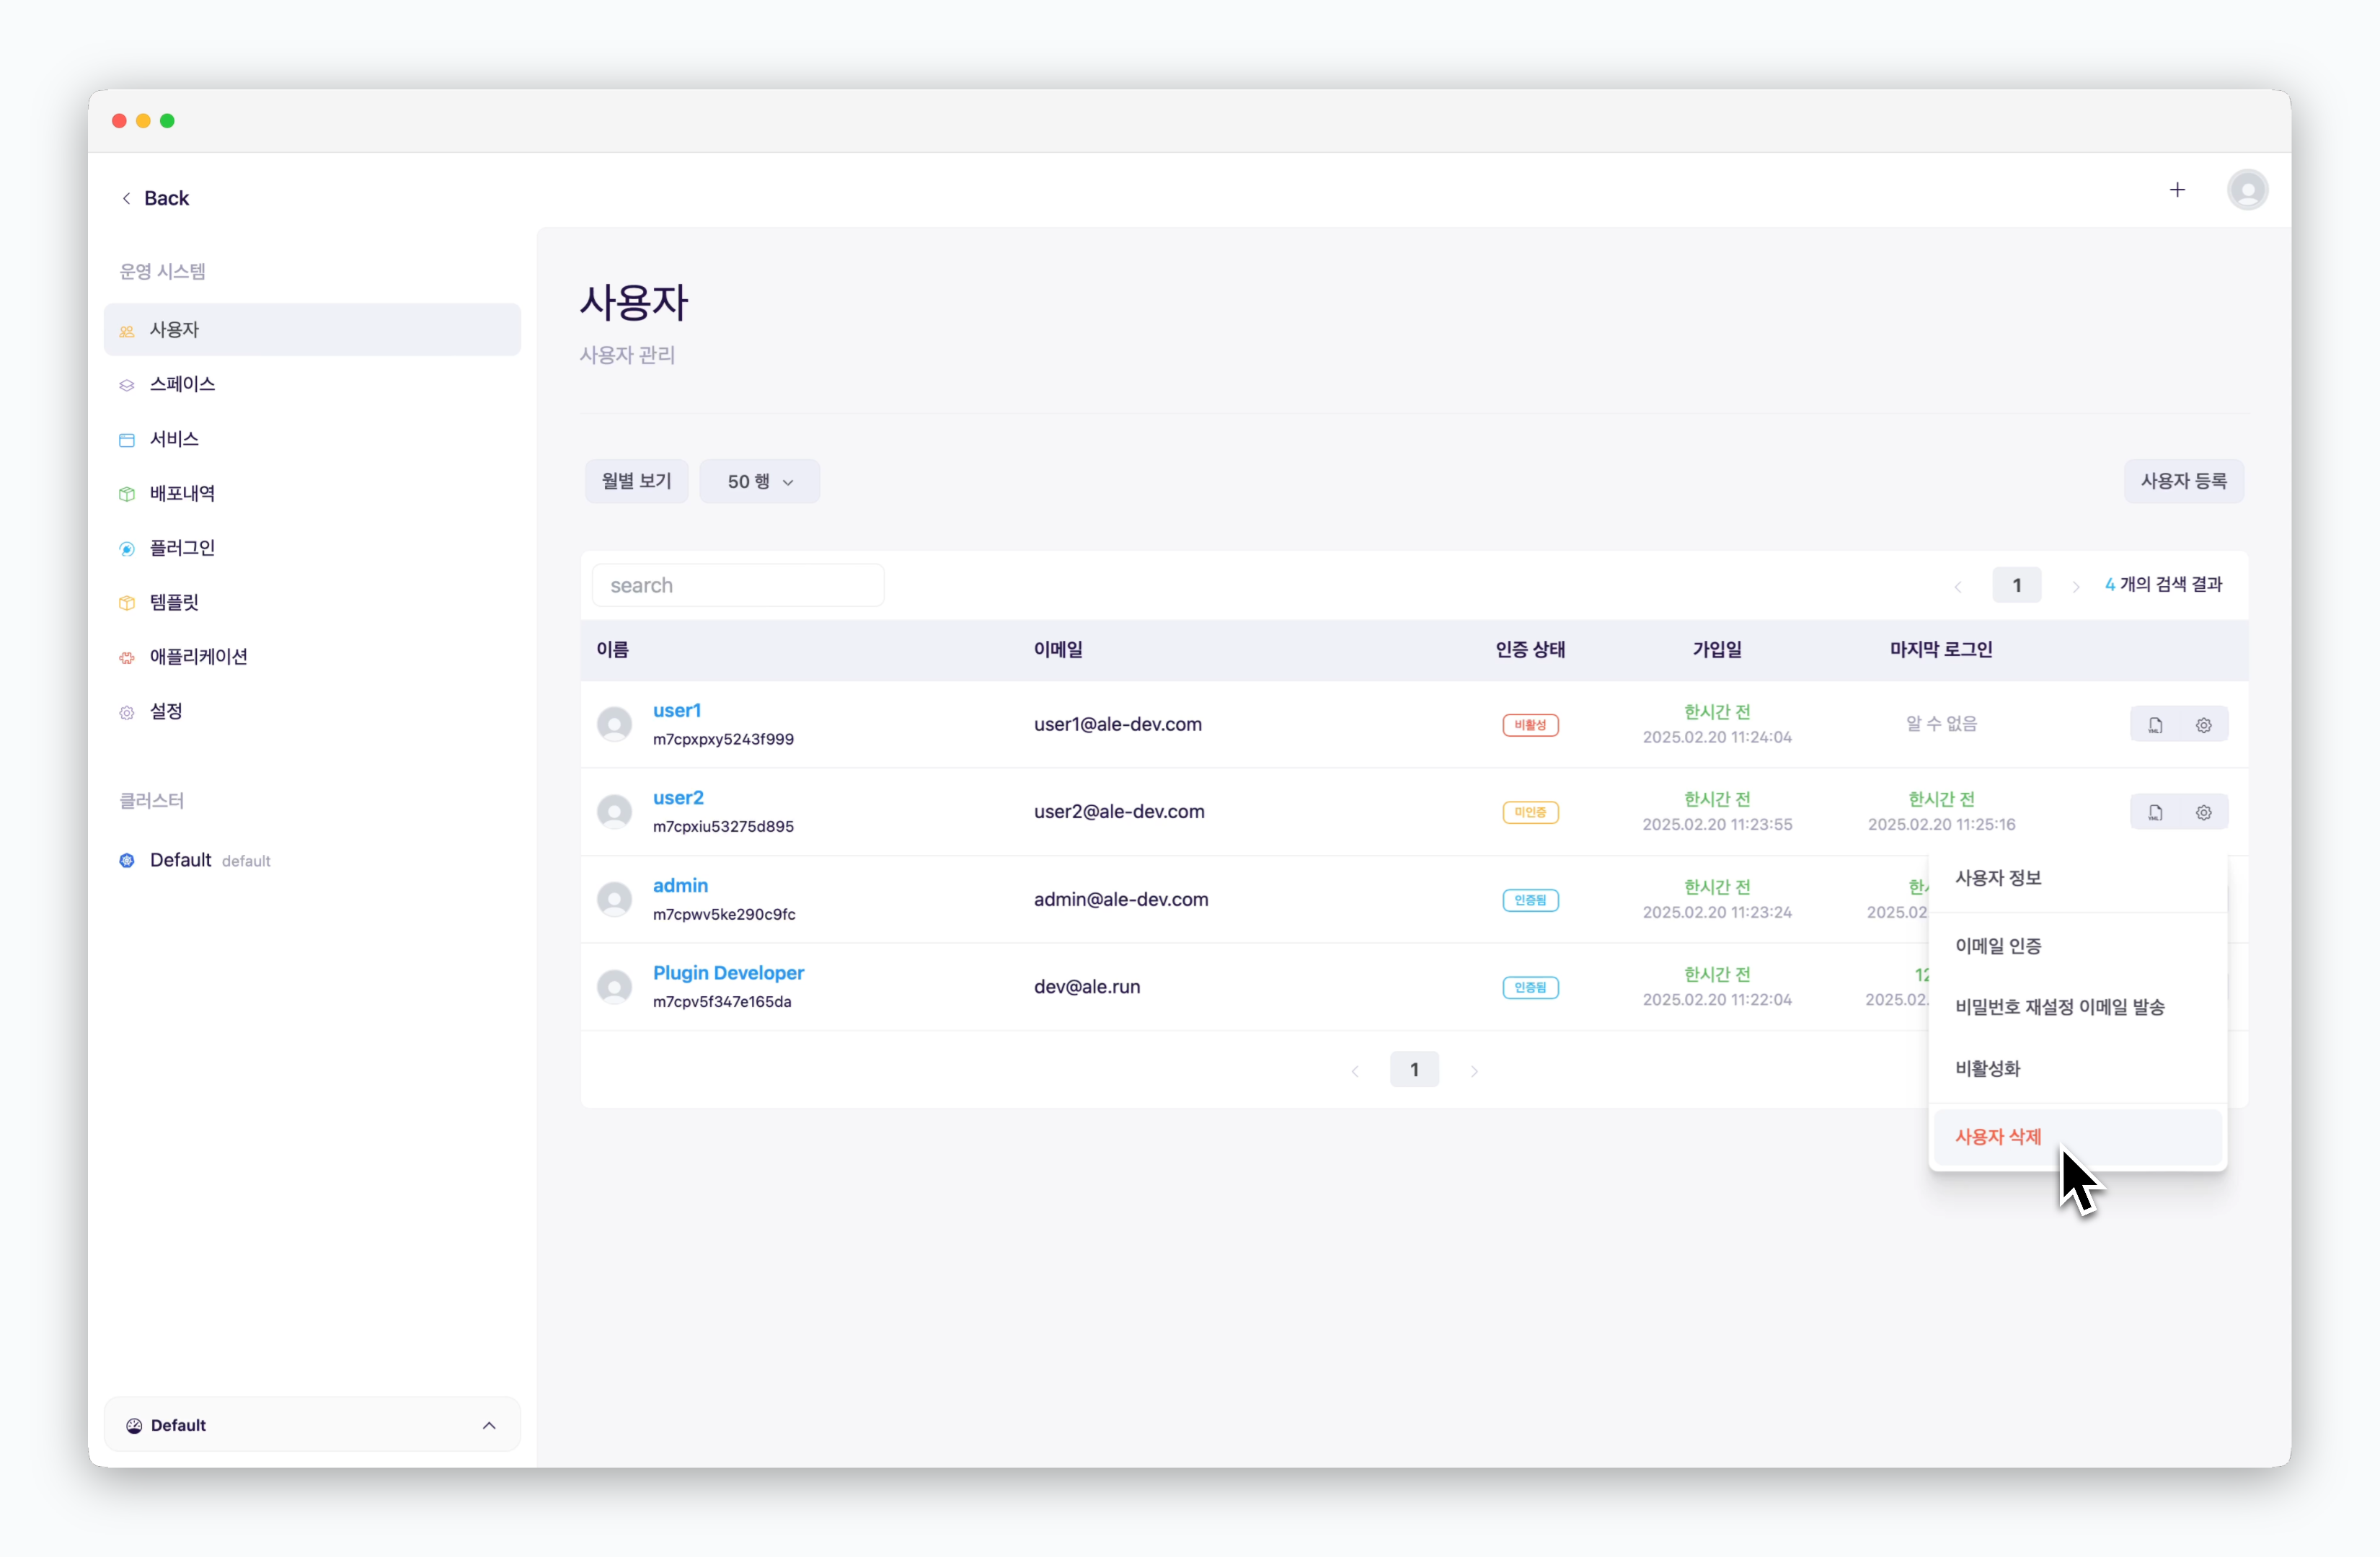Open 배포내역 in the sidebar
The width and height of the screenshot is (2380, 1557).
pyautogui.click(x=312, y=493)
